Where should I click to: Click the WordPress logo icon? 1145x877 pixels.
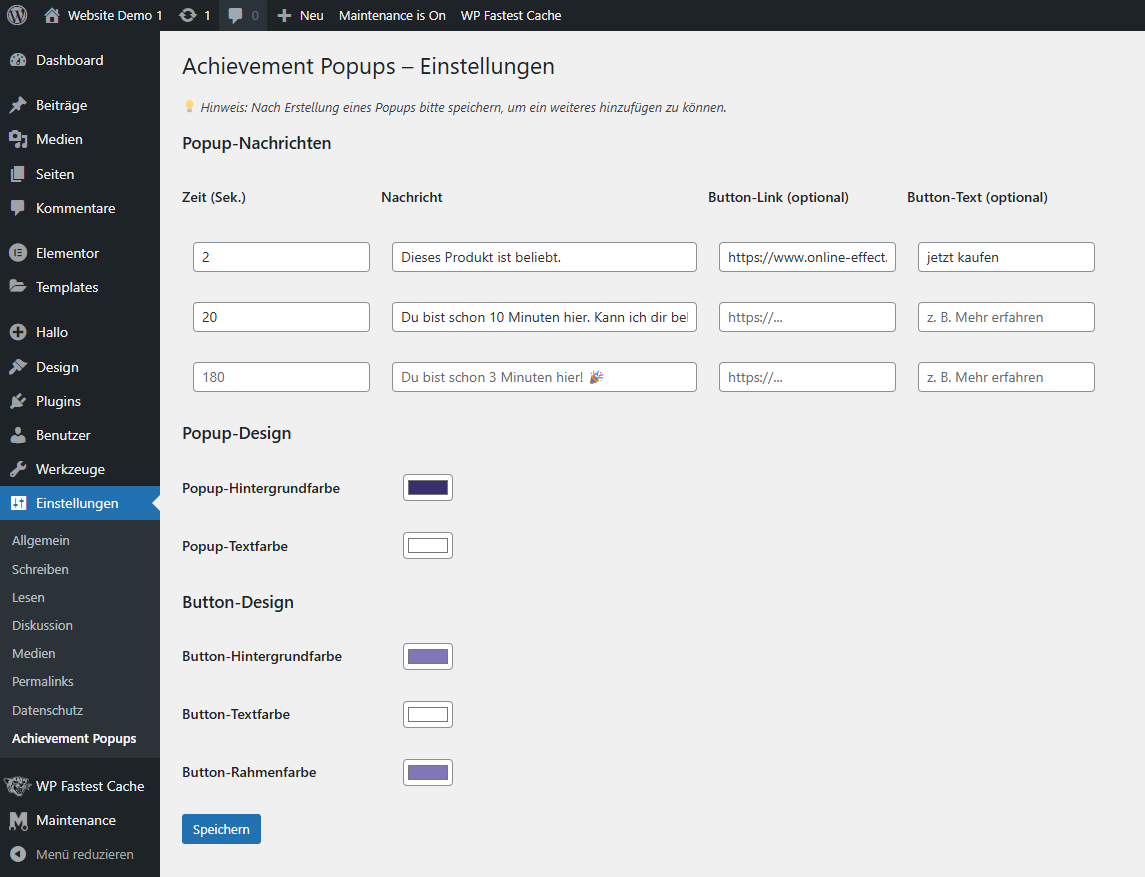click(17, 15)
